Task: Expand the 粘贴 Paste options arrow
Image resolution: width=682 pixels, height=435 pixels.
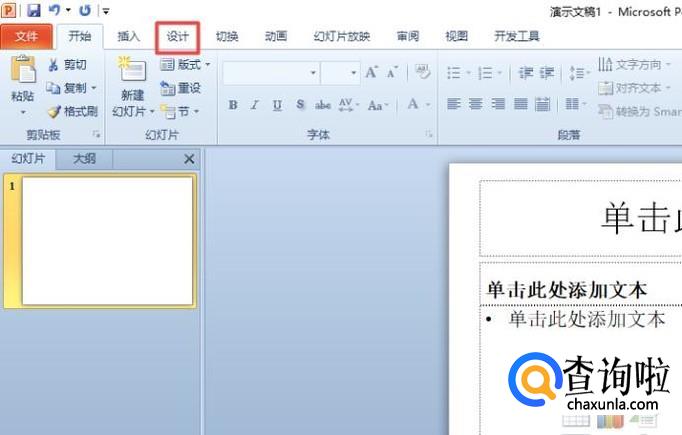Action: pyautogui.click(x=23, y=112)
